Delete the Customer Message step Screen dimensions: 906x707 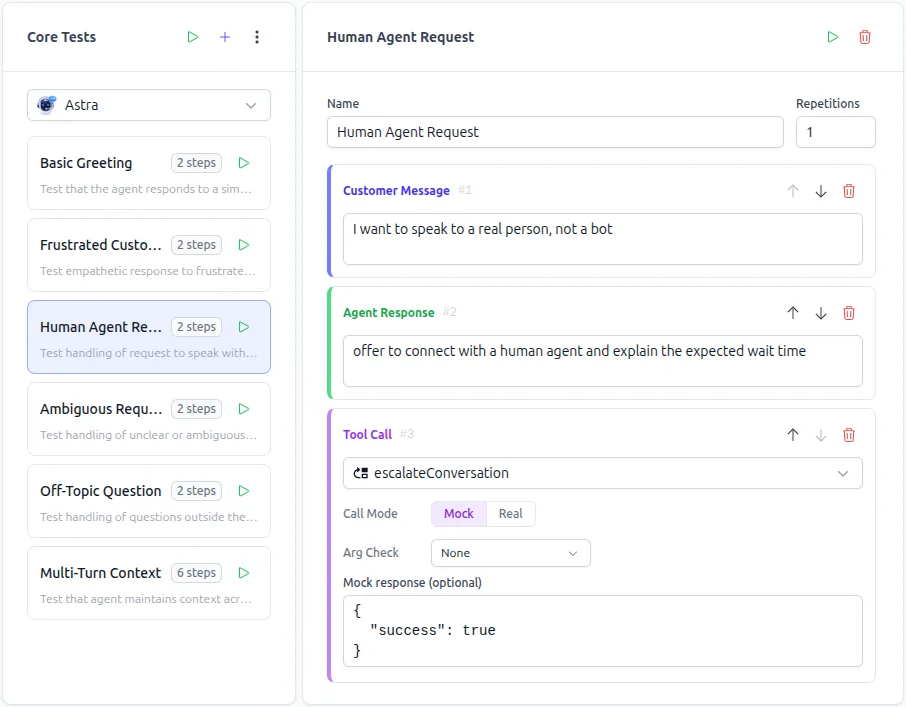[848, 190]
